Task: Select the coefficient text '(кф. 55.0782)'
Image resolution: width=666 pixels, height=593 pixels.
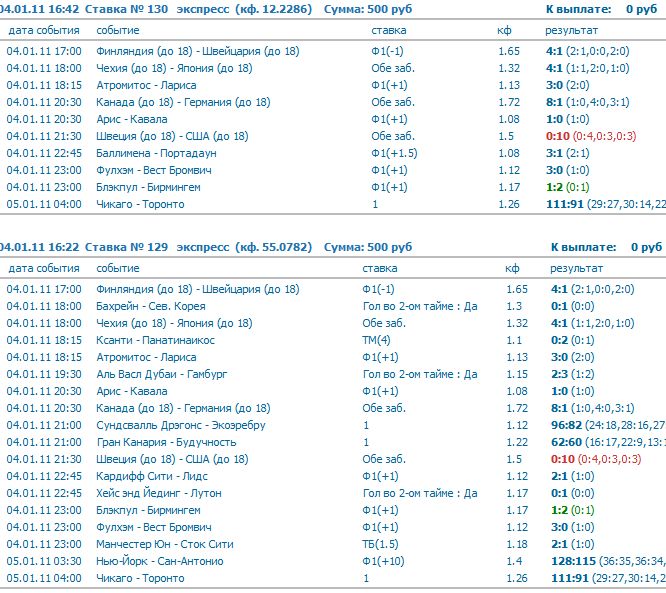Action: pos(274,247)
